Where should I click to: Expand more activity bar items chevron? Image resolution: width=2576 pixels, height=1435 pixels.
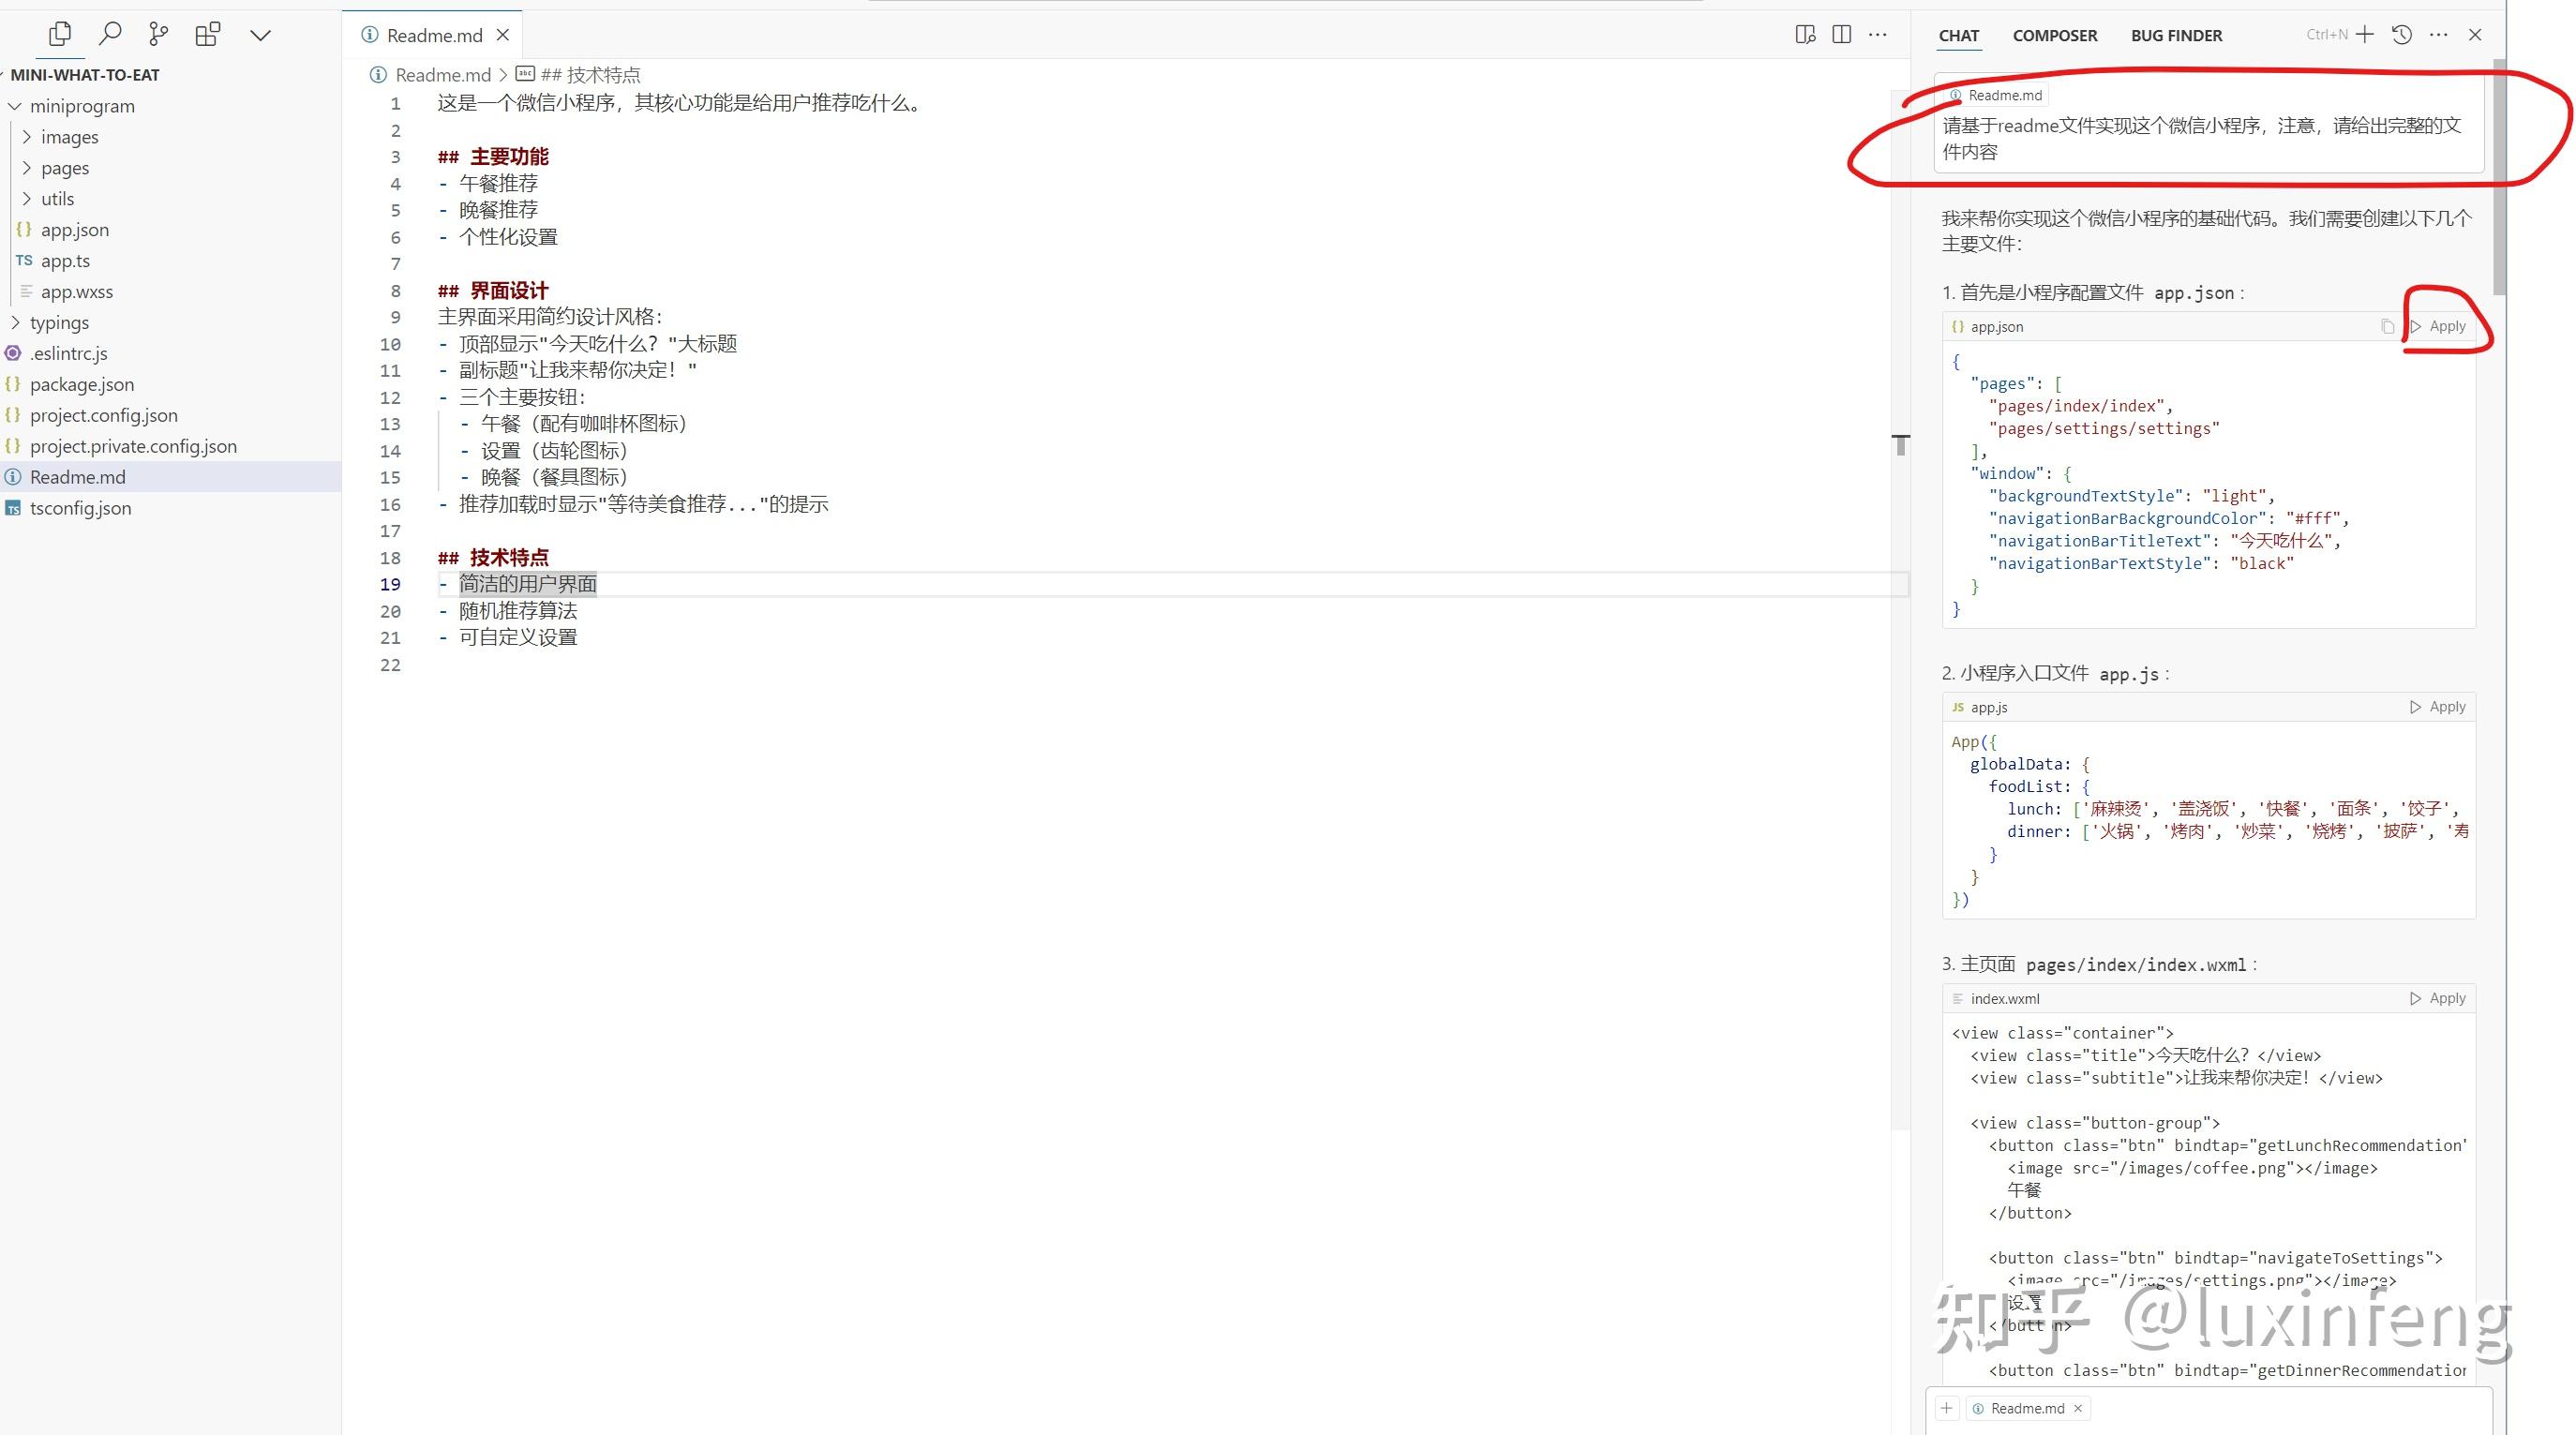(x=260, y=36)
